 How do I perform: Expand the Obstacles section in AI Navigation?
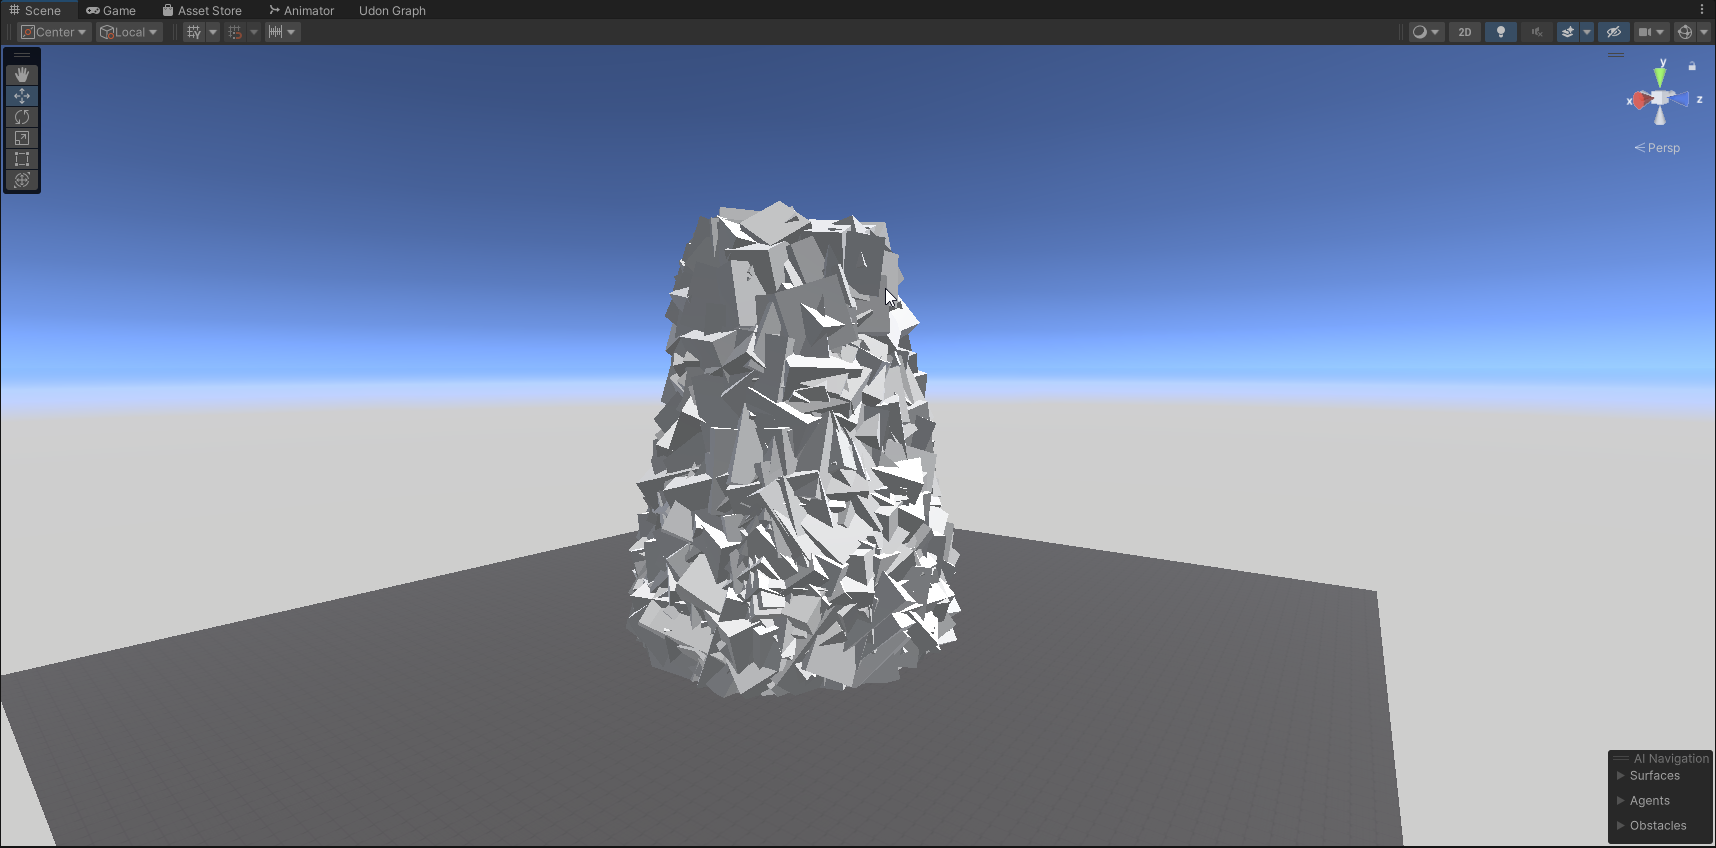pos(1657,826)
